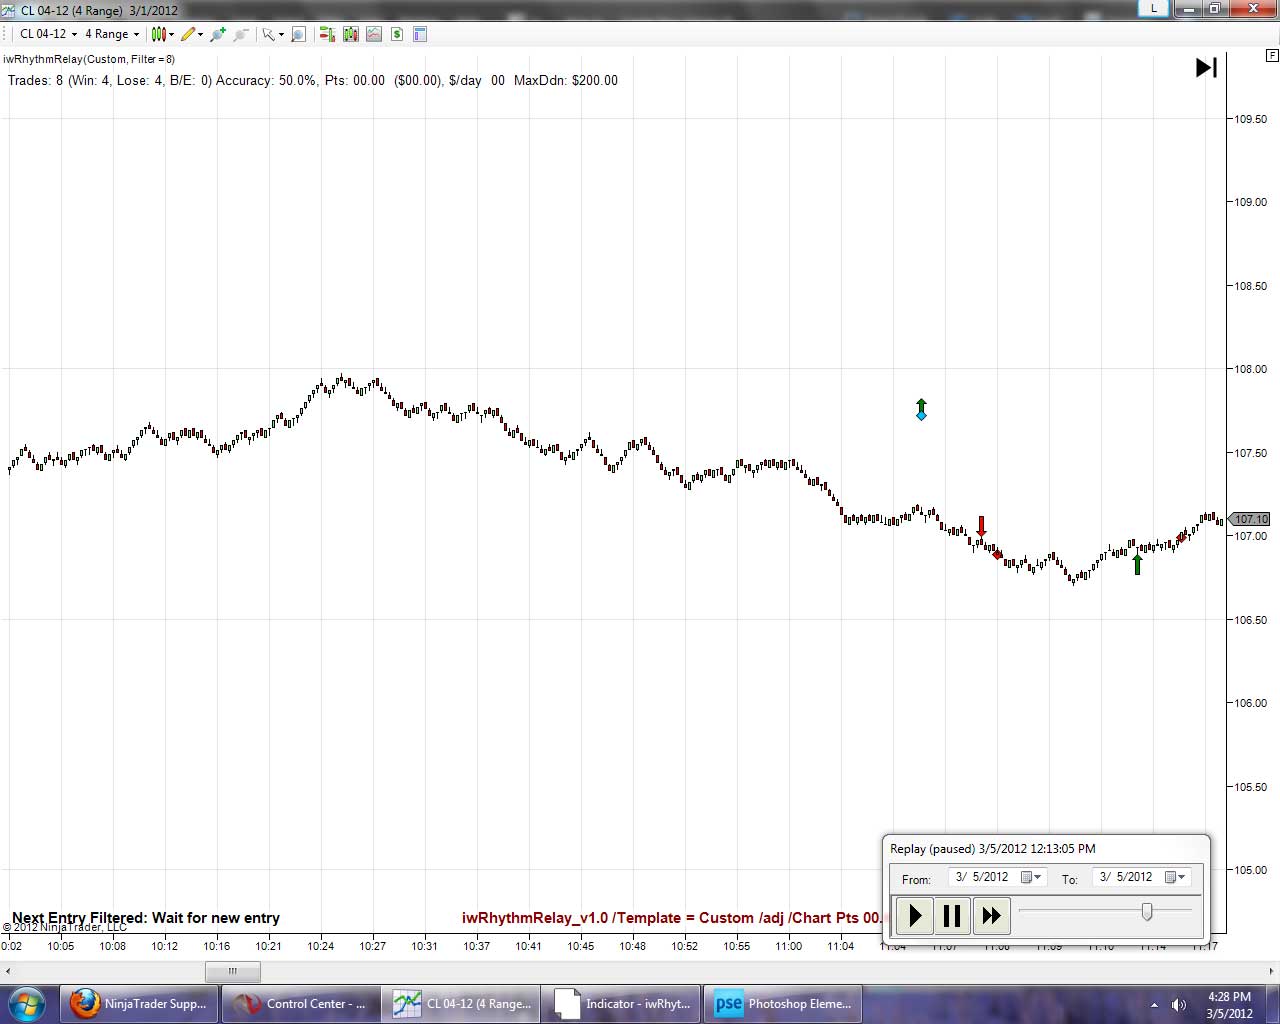Click the iwRhythmRelay indicator label
Screen dimensions: 1280x1024
point(89,59)
